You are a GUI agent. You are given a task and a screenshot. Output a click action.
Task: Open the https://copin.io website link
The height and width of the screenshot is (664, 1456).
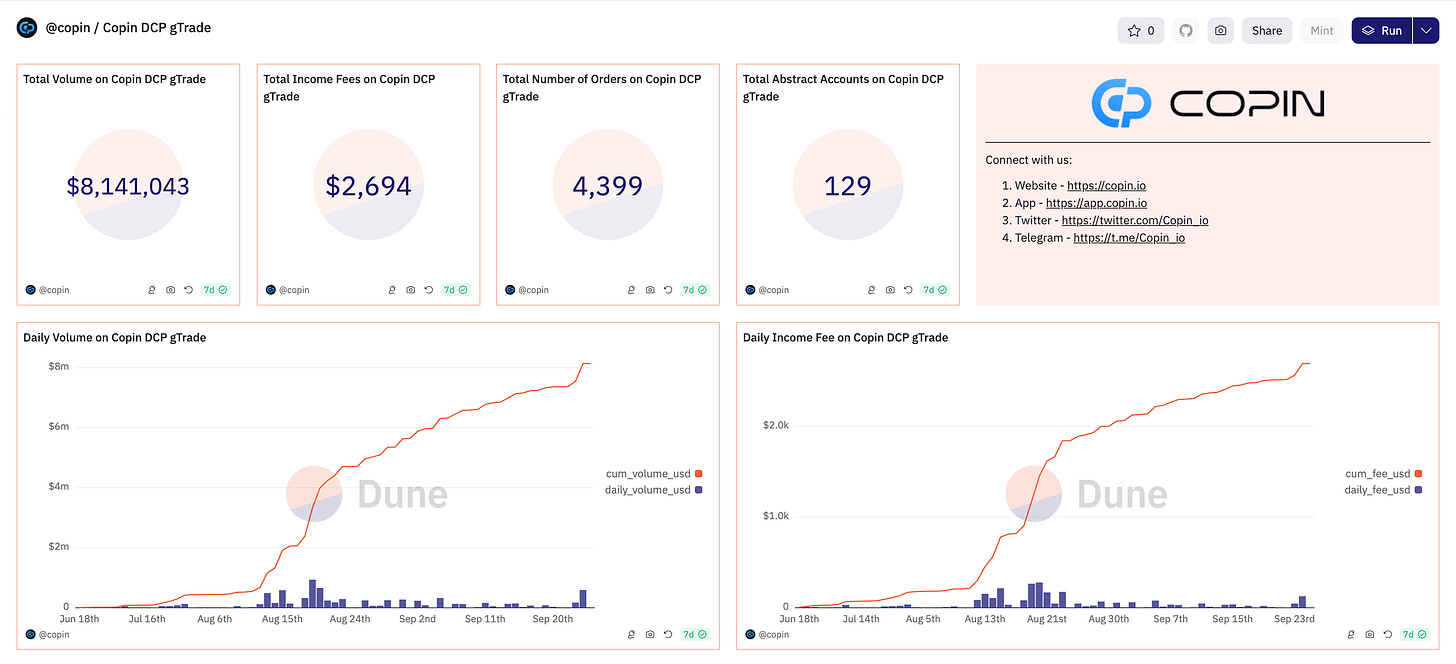coord(1106,185)
